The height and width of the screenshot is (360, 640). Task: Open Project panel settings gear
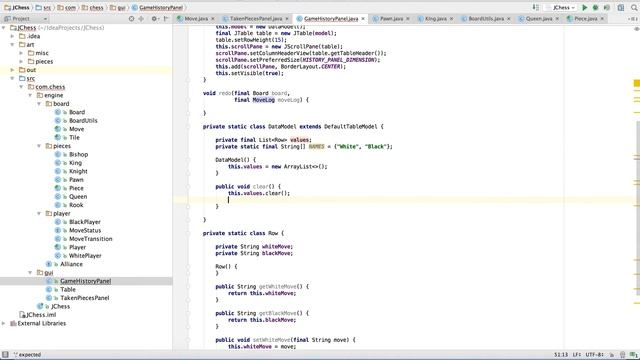point(154,19)
